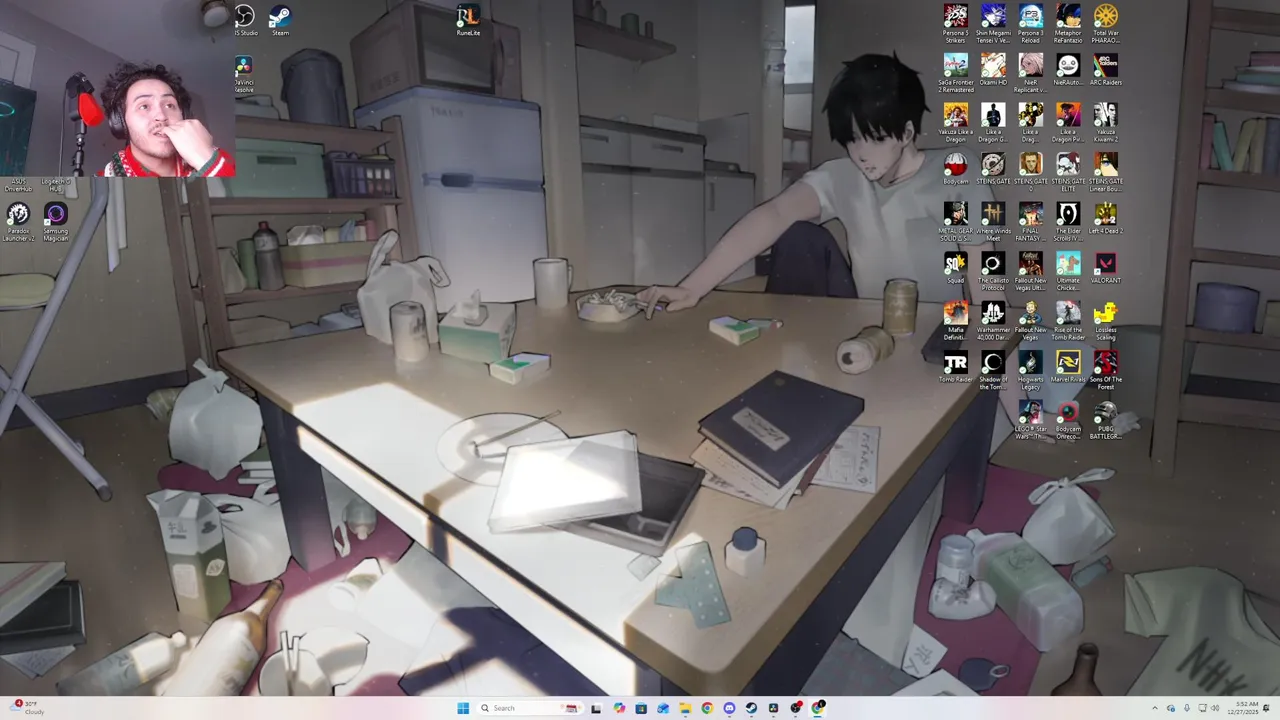Open File Explorer from the taskbar
The width and height of the screenshot is (1280, 720).
(685, 708)
